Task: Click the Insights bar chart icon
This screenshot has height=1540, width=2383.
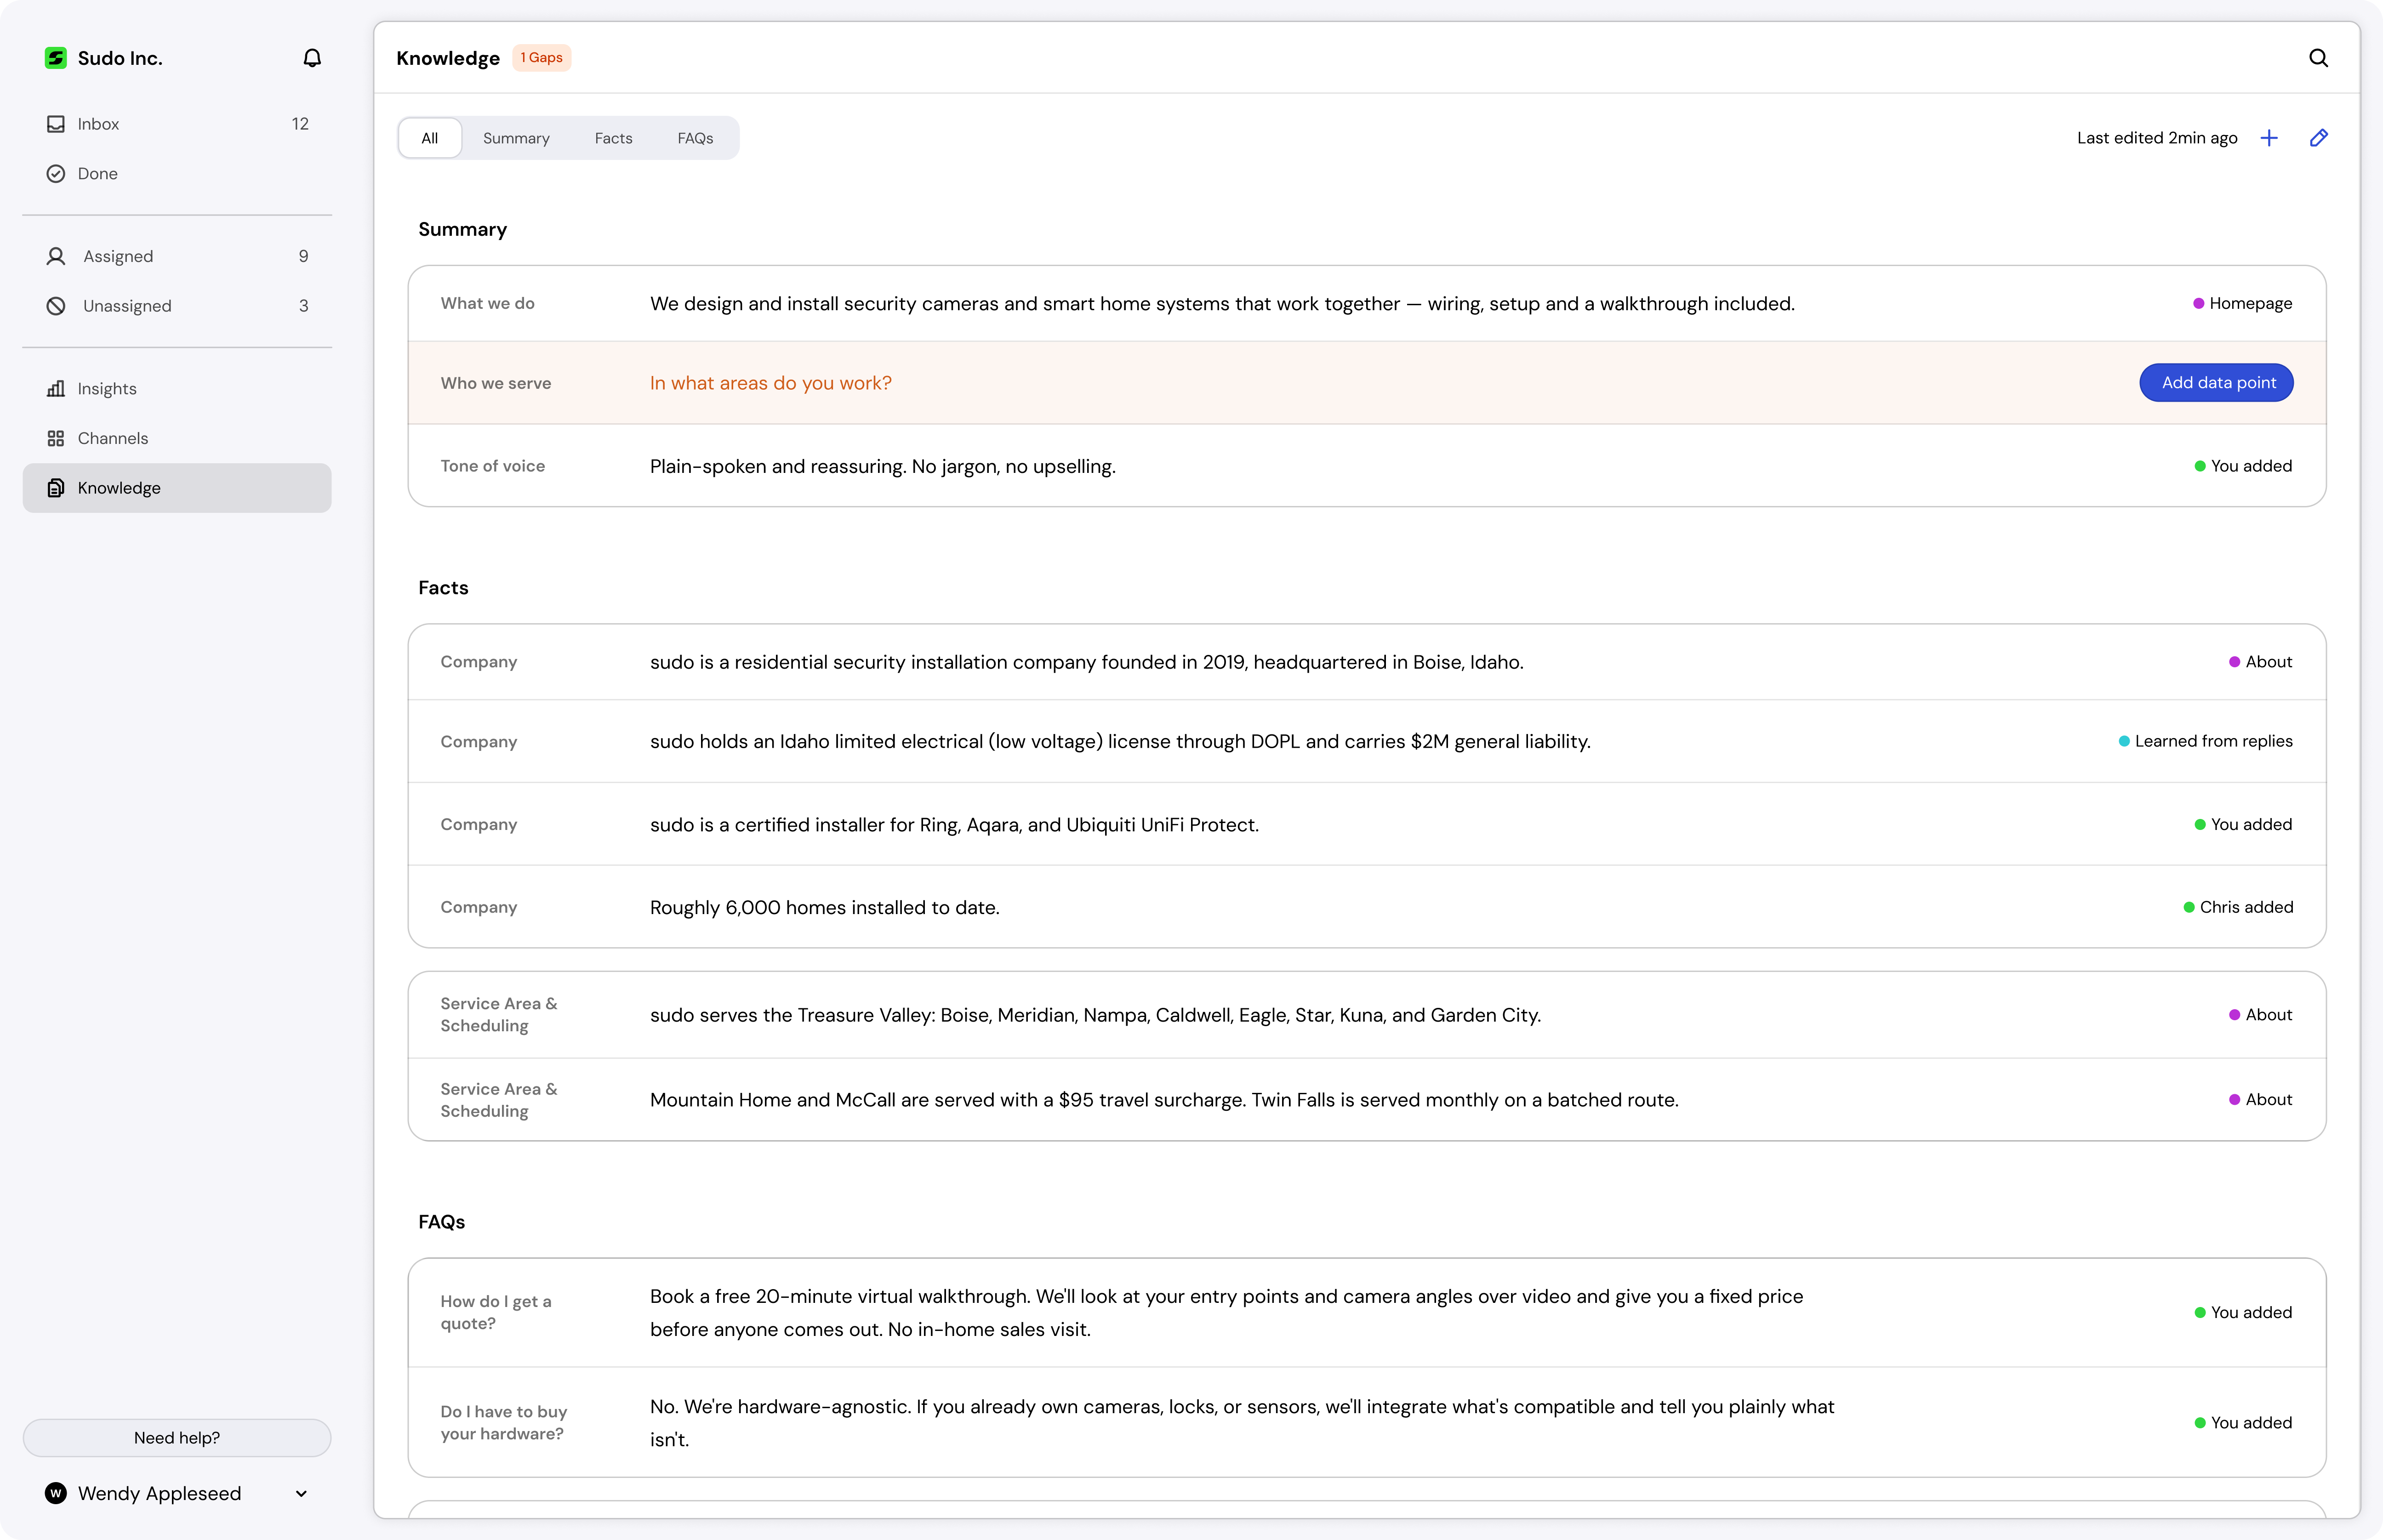Action: (56, 389)
